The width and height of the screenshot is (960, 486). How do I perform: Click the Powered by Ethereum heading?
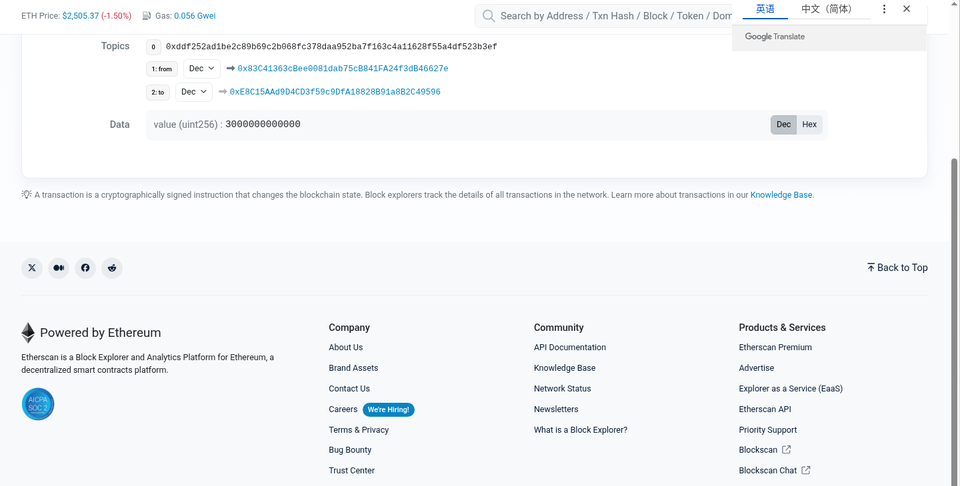click(x=100, y=333)
